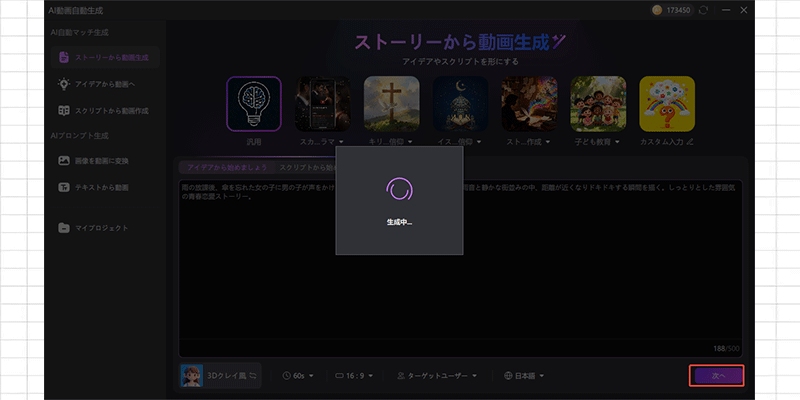Screen dimensions: 800x400
Task: Click the text-to-video T icon
Action: 64,187
